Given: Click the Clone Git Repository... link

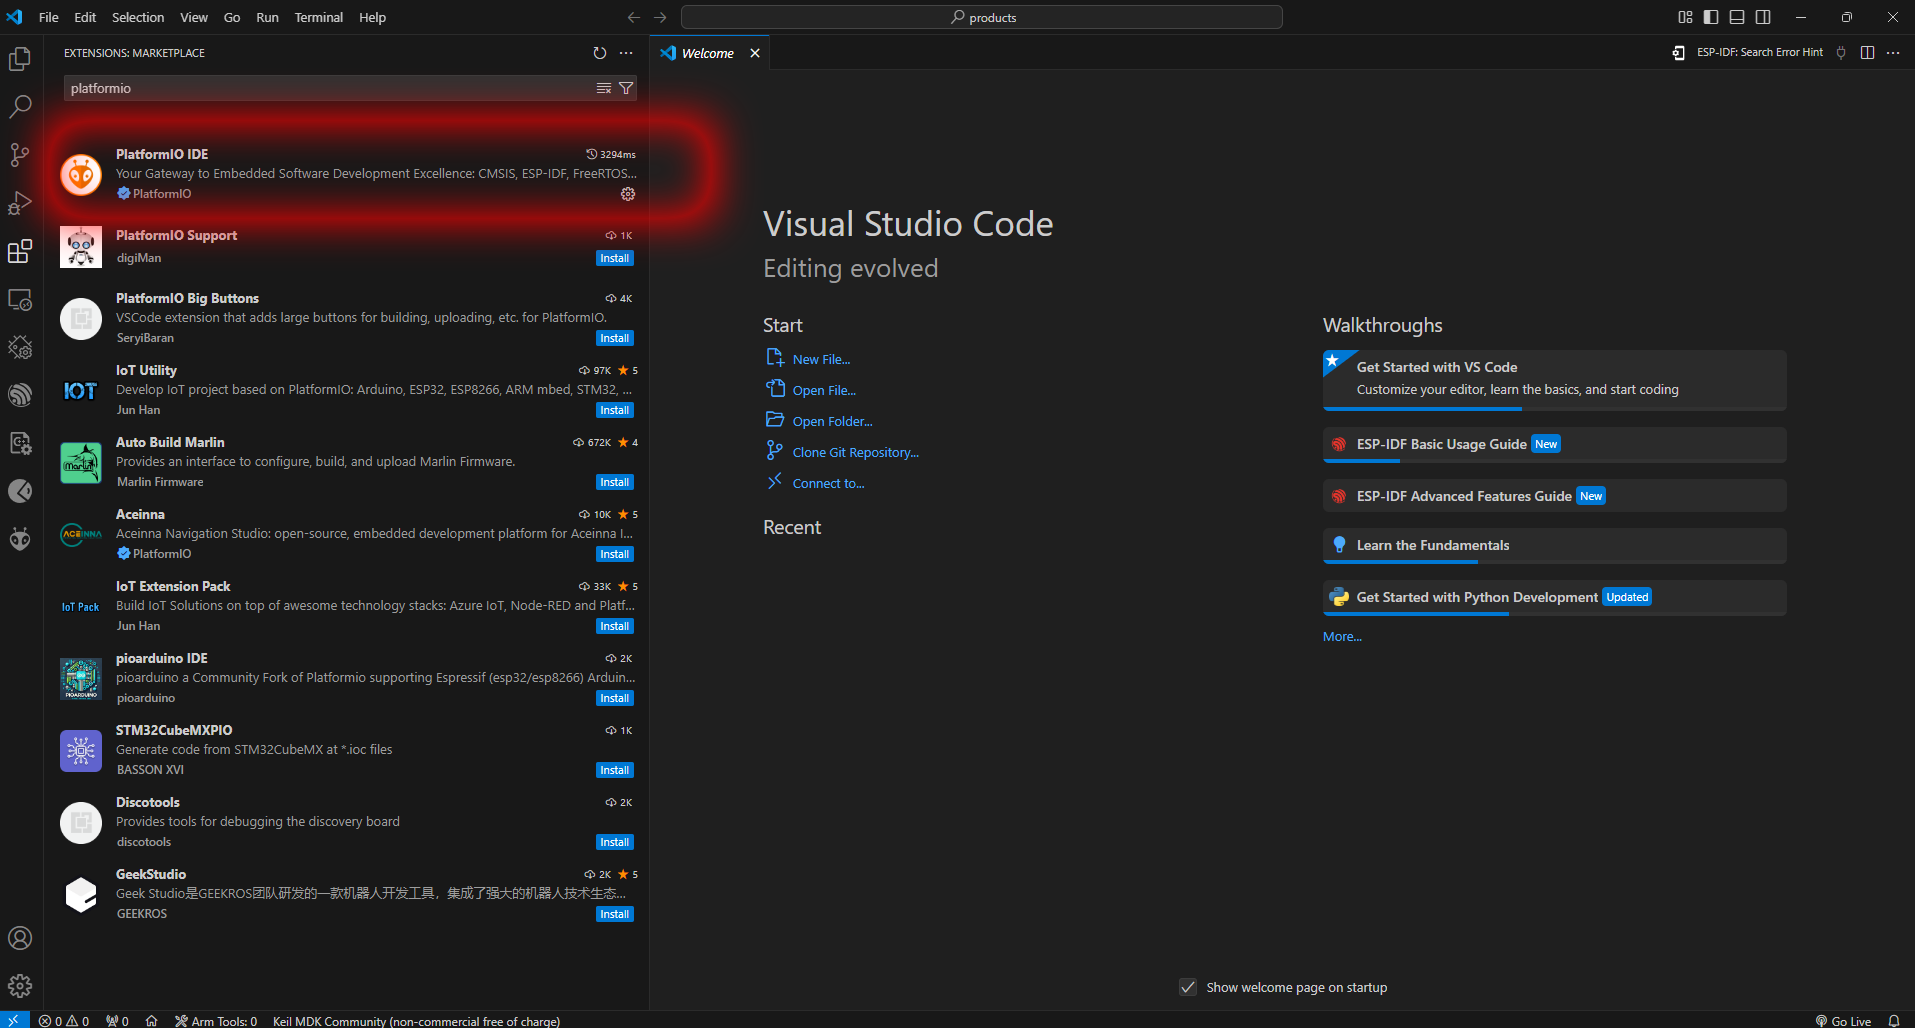Looking at the screenshot, I should (x=855, y=452).
